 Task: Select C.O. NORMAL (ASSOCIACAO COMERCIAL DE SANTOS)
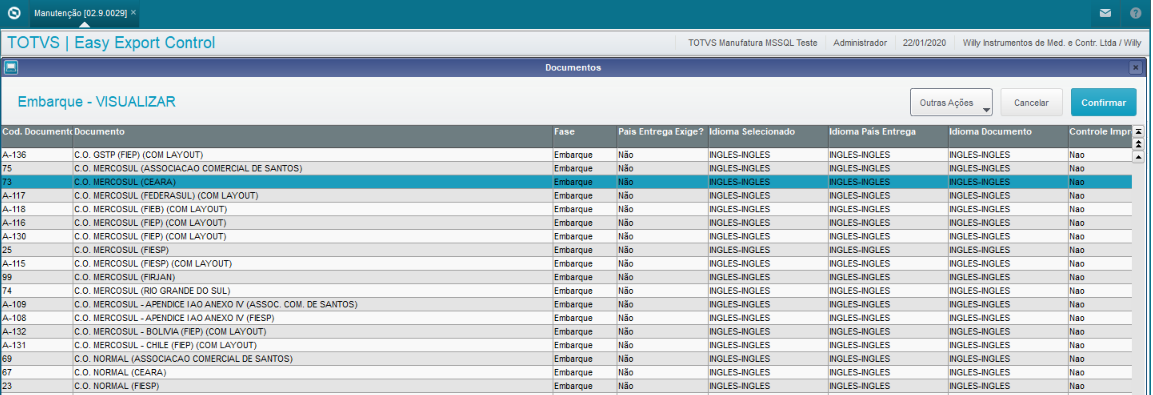566,359
